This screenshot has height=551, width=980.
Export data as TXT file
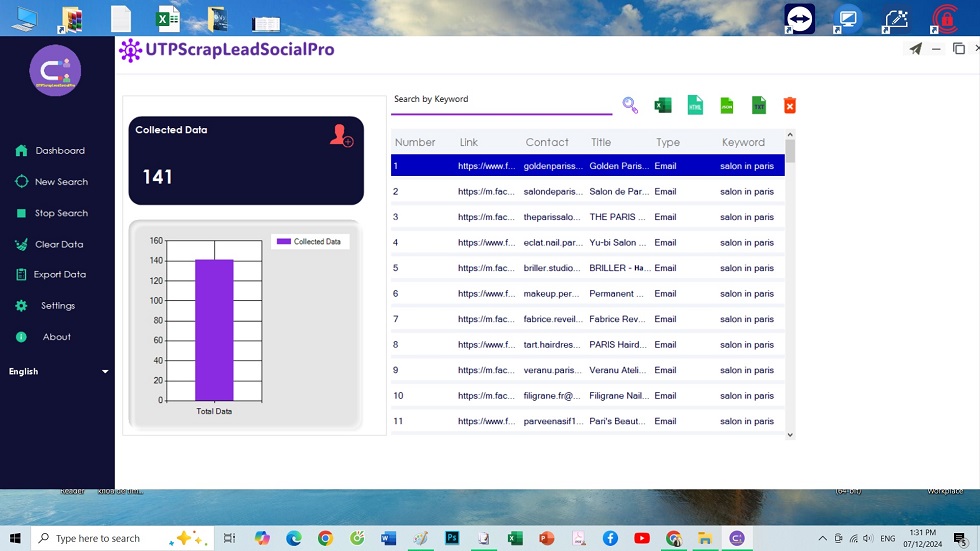tap(759, 105)
